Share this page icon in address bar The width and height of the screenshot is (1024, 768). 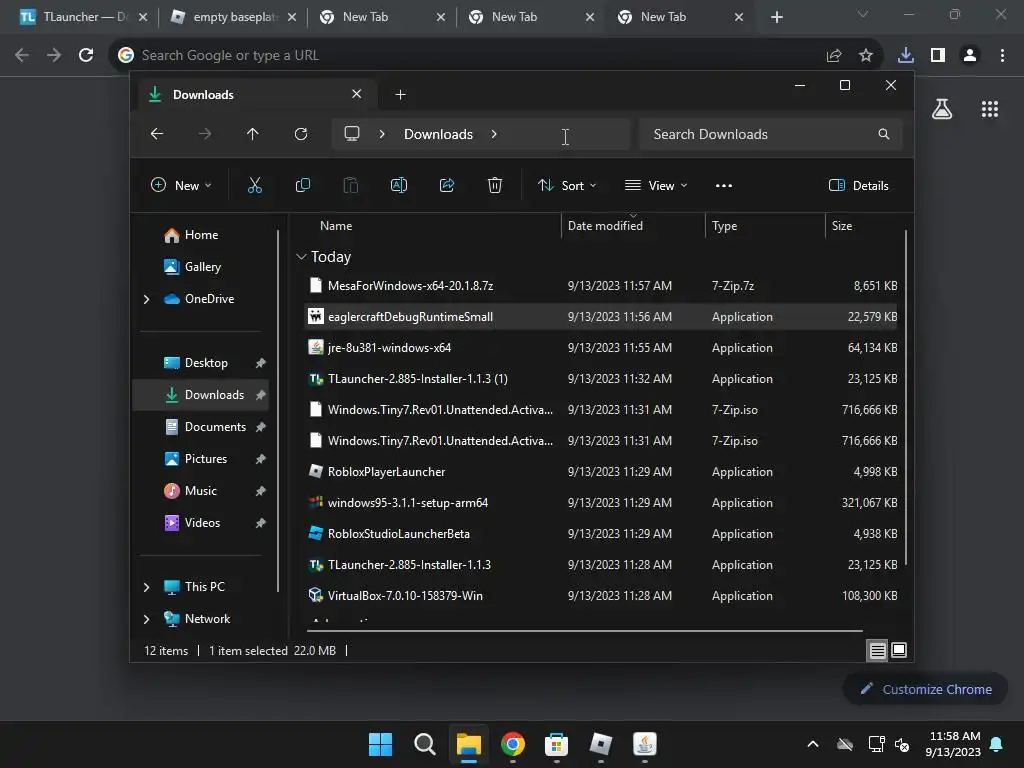(x=834, y=56)
